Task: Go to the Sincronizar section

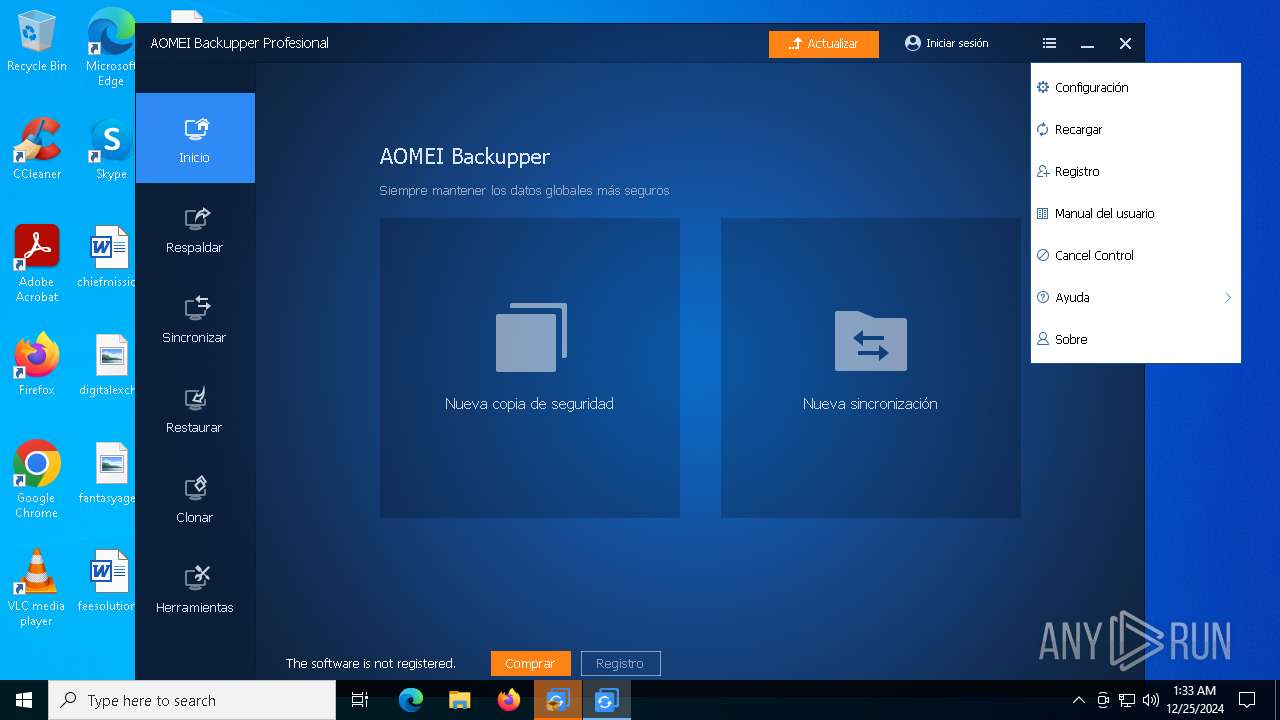Action: point(195,318)
